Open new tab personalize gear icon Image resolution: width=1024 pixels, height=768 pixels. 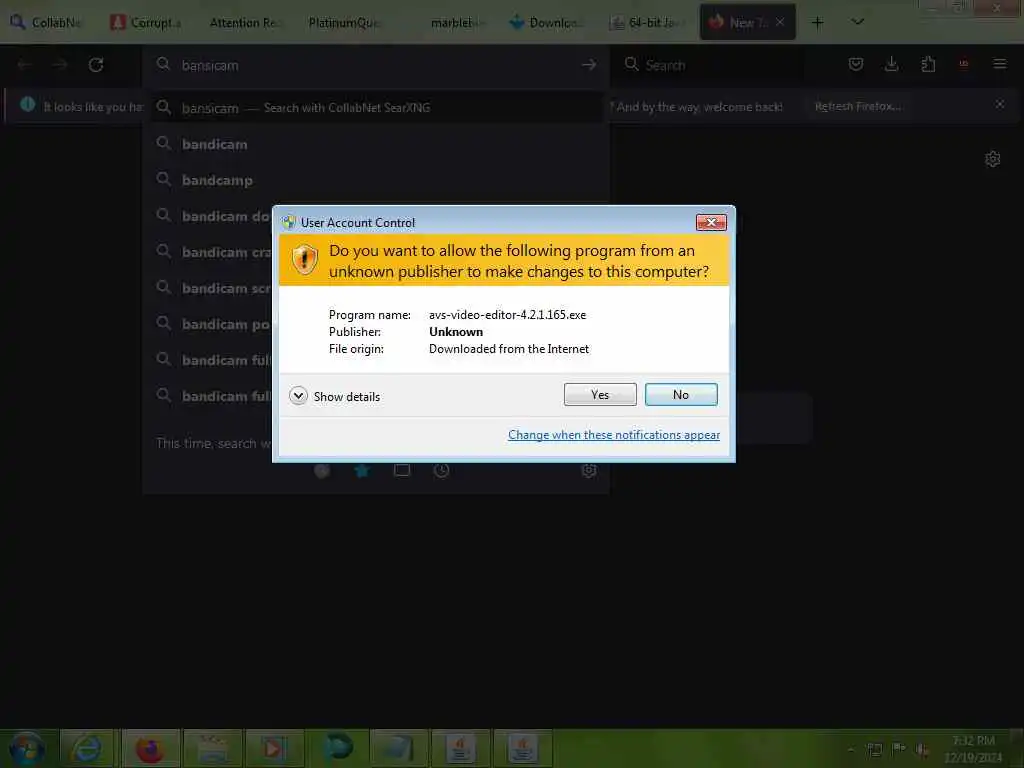[993, 159]
